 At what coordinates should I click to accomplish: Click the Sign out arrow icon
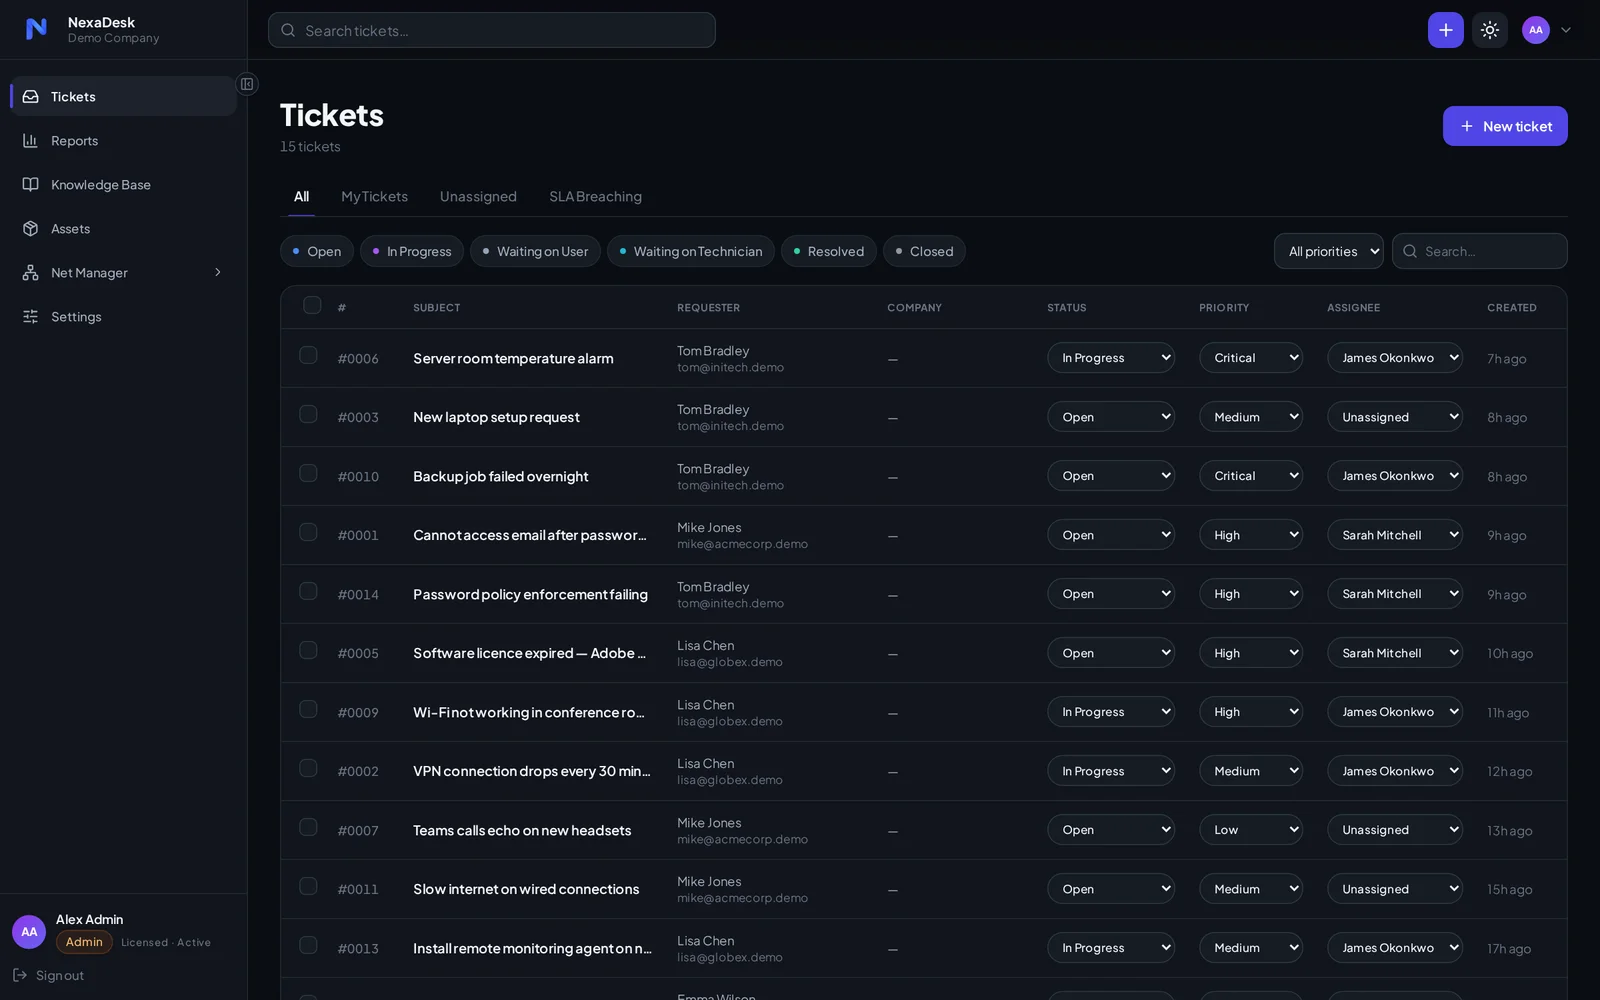click(20, 975)
